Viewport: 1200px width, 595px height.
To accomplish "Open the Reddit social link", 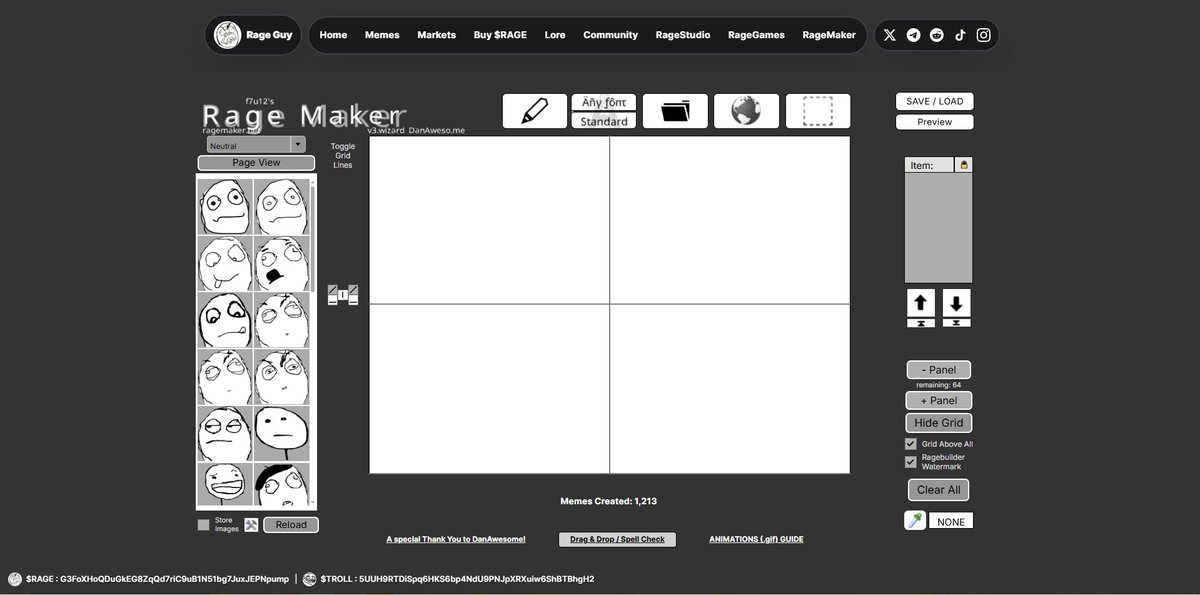I will click(937, 35).
